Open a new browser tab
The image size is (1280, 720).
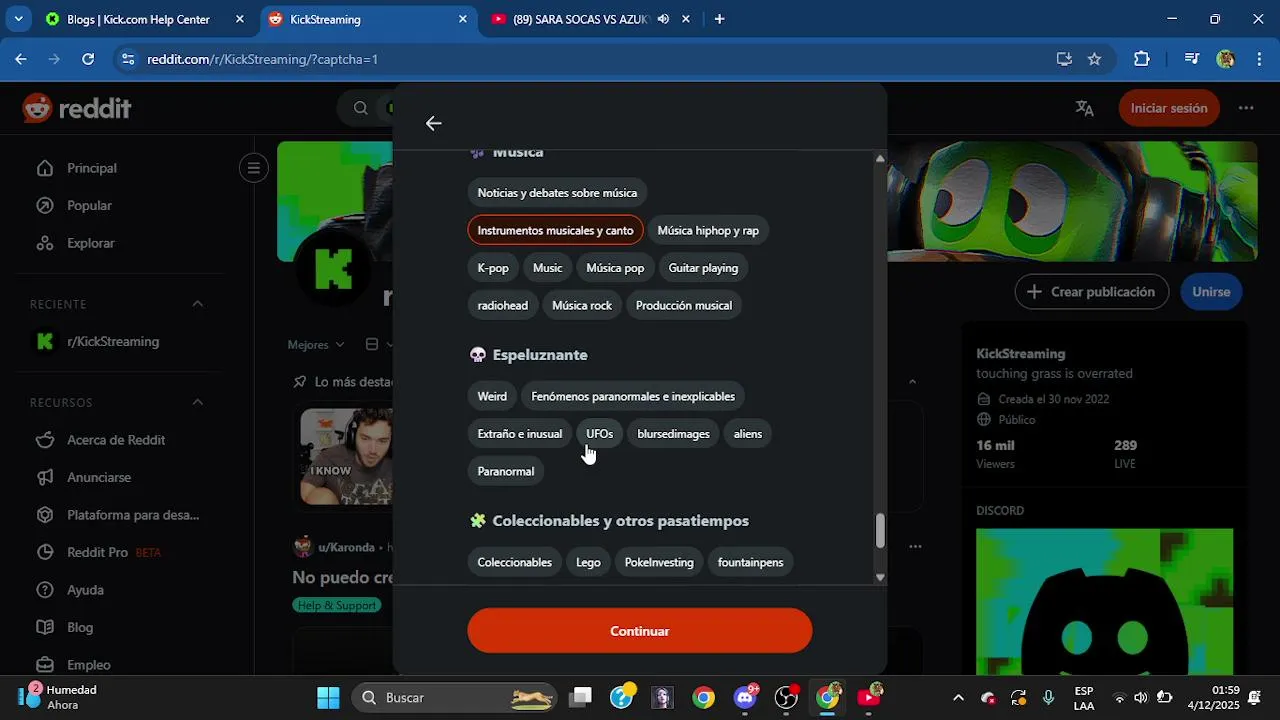[x=719, y=19]
